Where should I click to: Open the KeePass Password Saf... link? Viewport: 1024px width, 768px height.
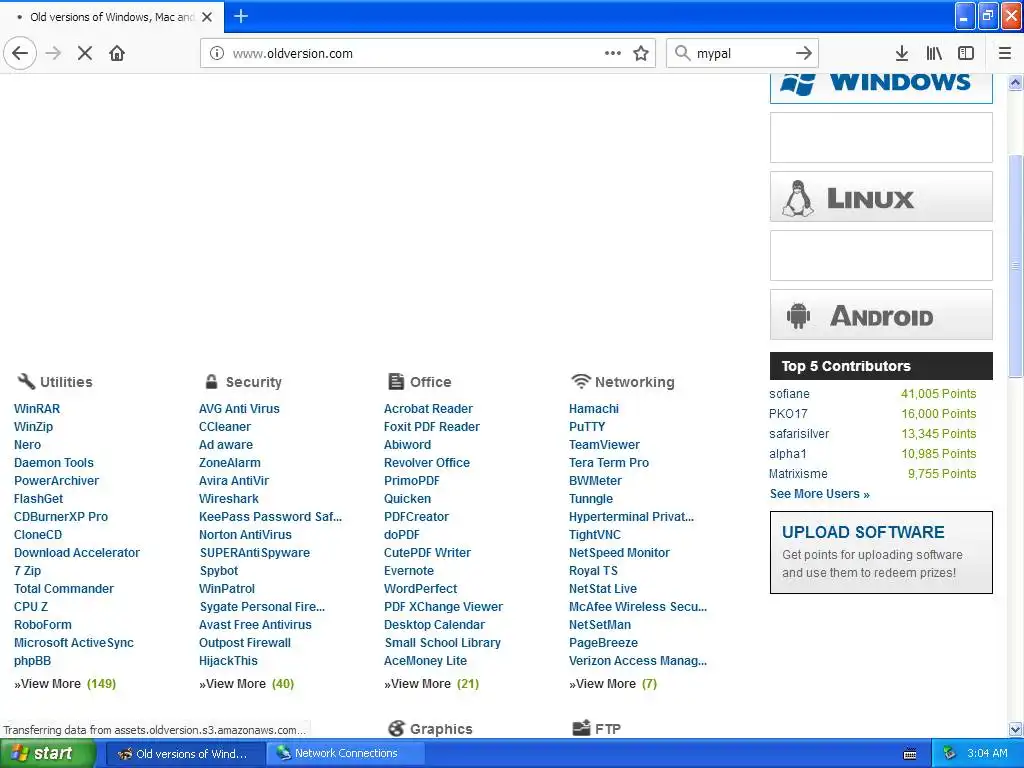[270, 517]
